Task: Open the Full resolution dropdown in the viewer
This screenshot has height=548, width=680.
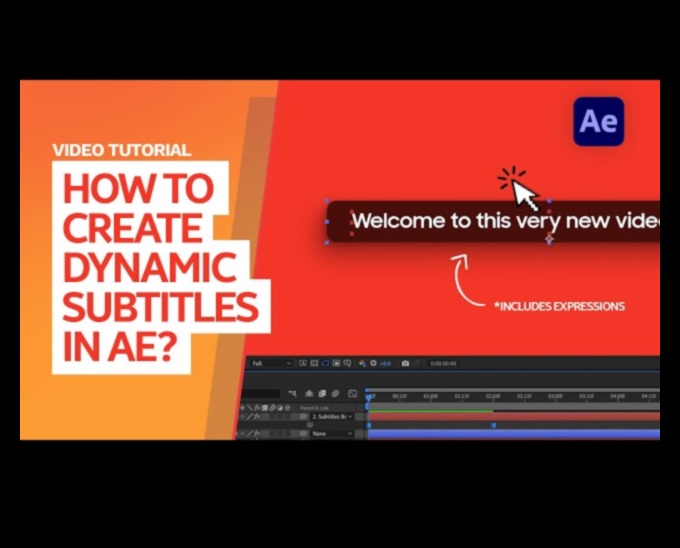Action: [x=272, y=363]
